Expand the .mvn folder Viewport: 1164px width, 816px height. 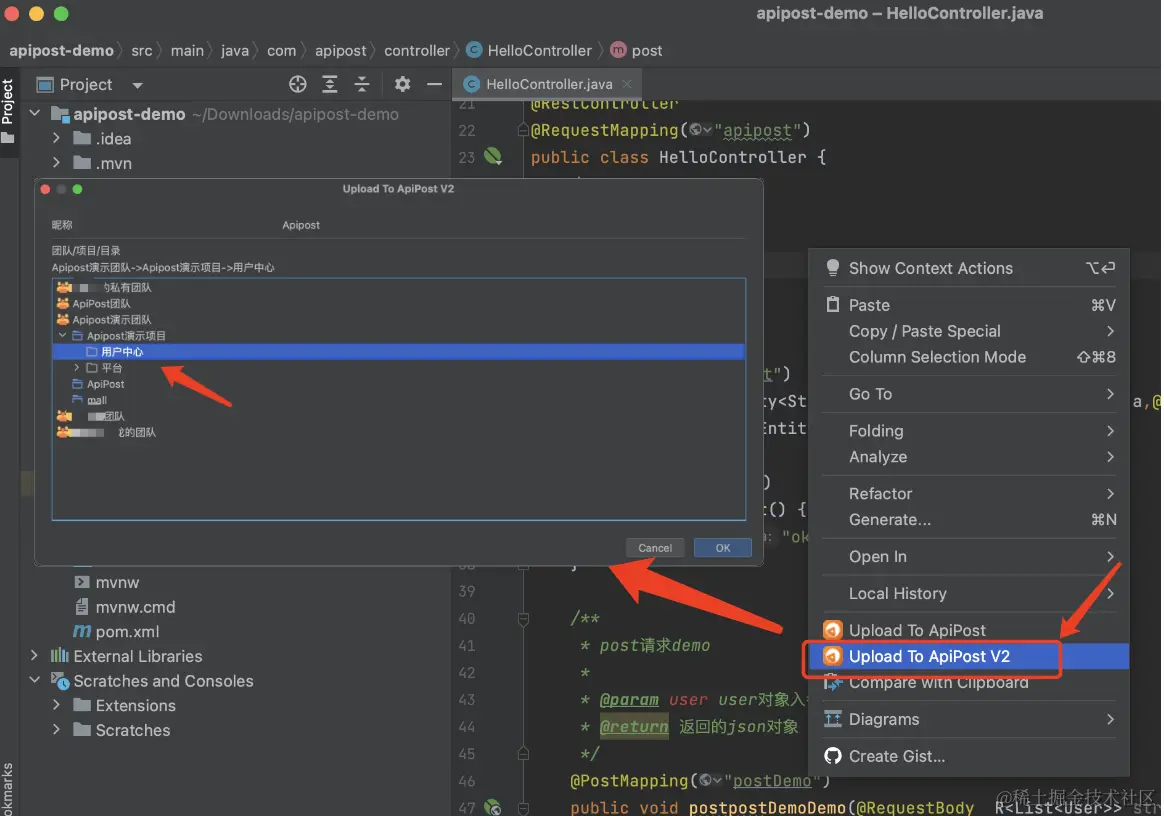pyautogui.click(x=56, y=163)
